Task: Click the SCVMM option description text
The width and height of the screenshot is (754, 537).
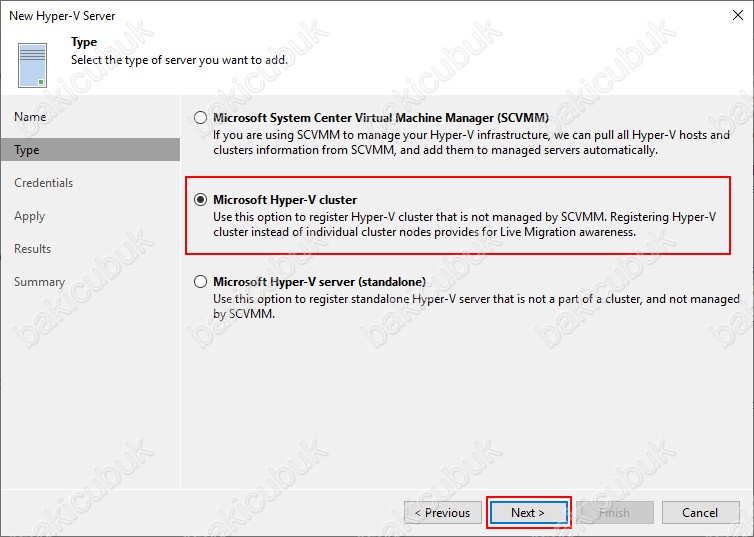Action: [x=471, y=142]
